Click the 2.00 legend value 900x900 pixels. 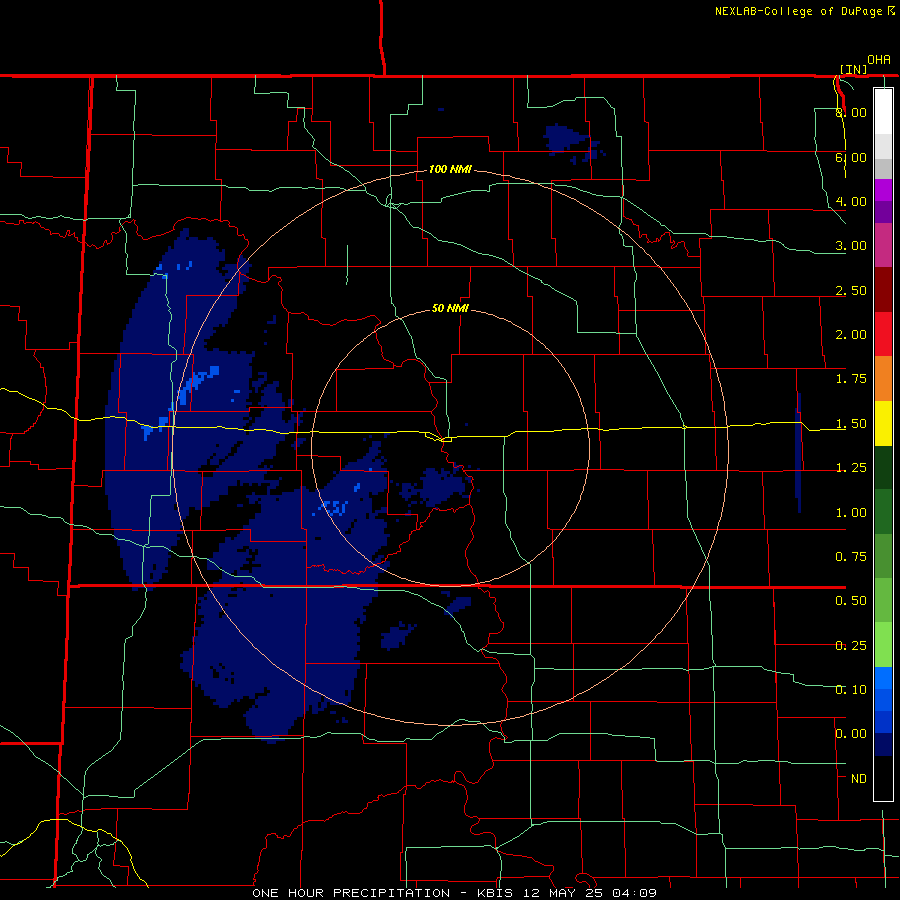851,335
